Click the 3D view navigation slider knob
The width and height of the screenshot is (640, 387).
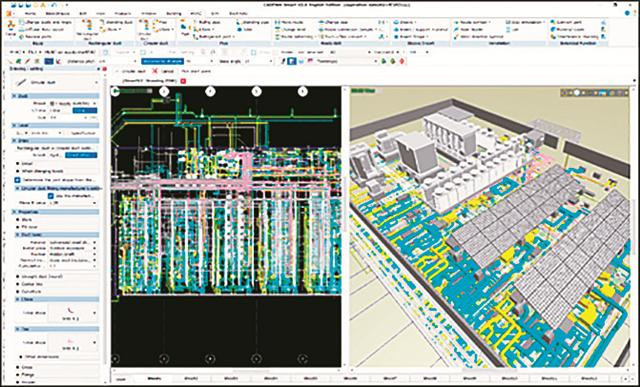pyautogui.click(x=577, y=93)
